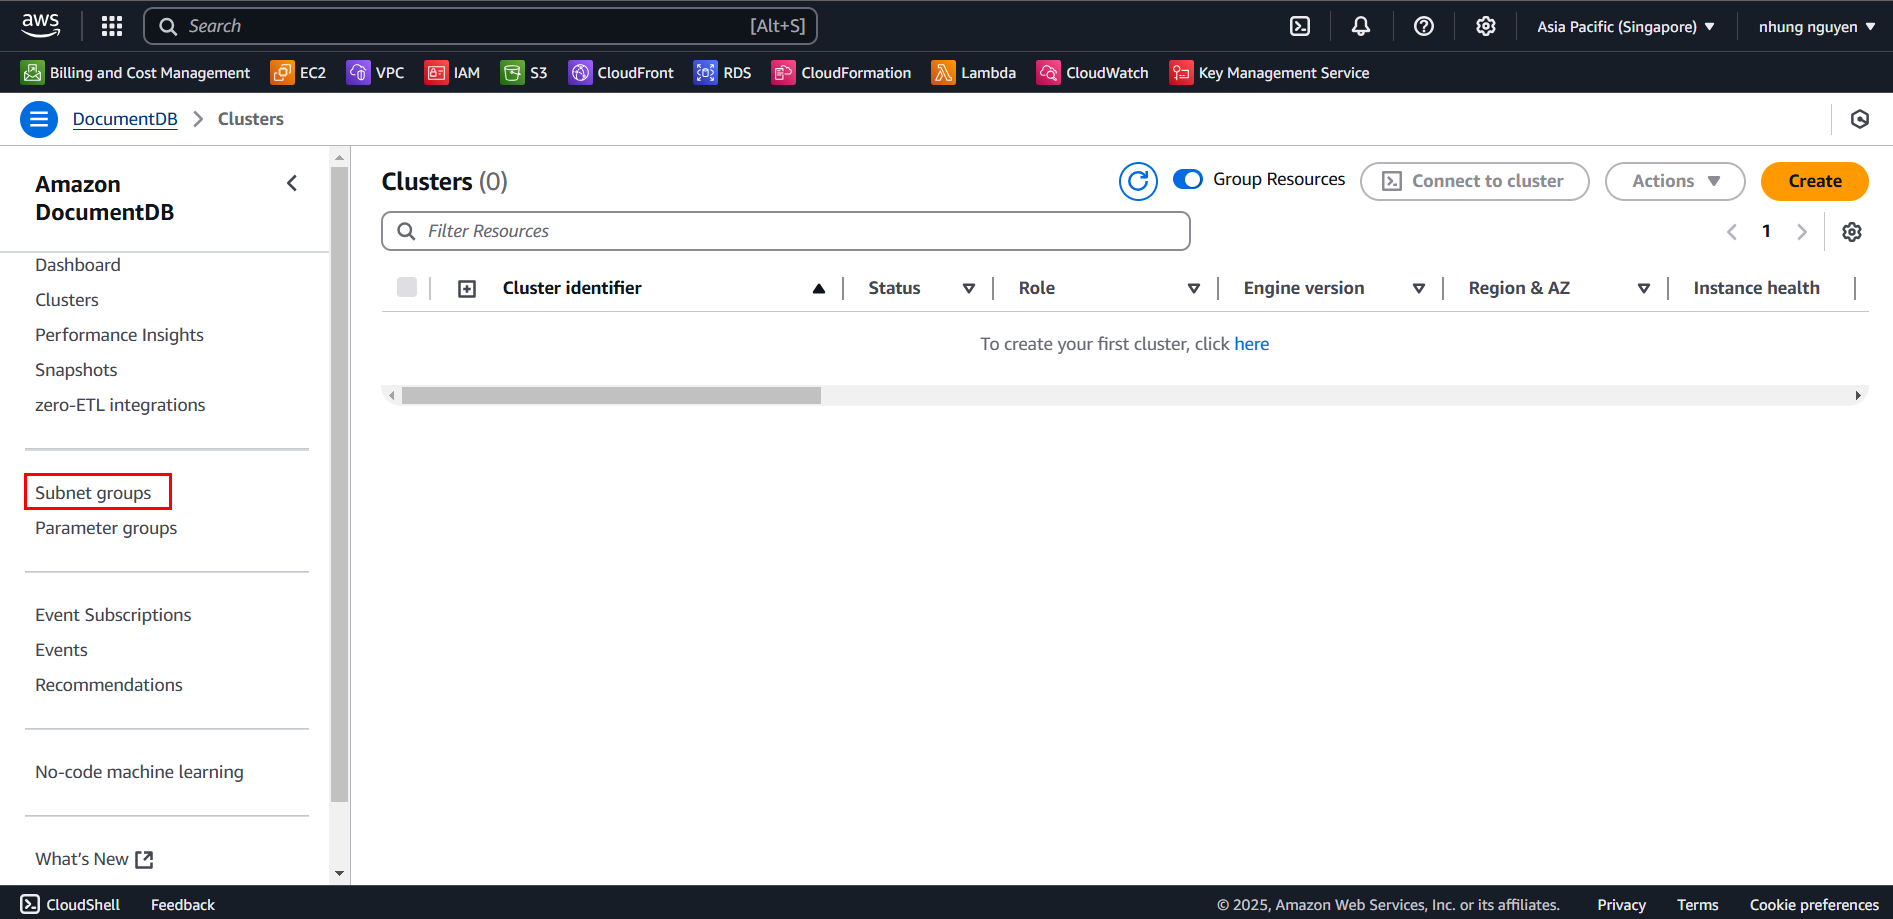
Task: Open the Actions dropdown
Action: pos(1675,181)
